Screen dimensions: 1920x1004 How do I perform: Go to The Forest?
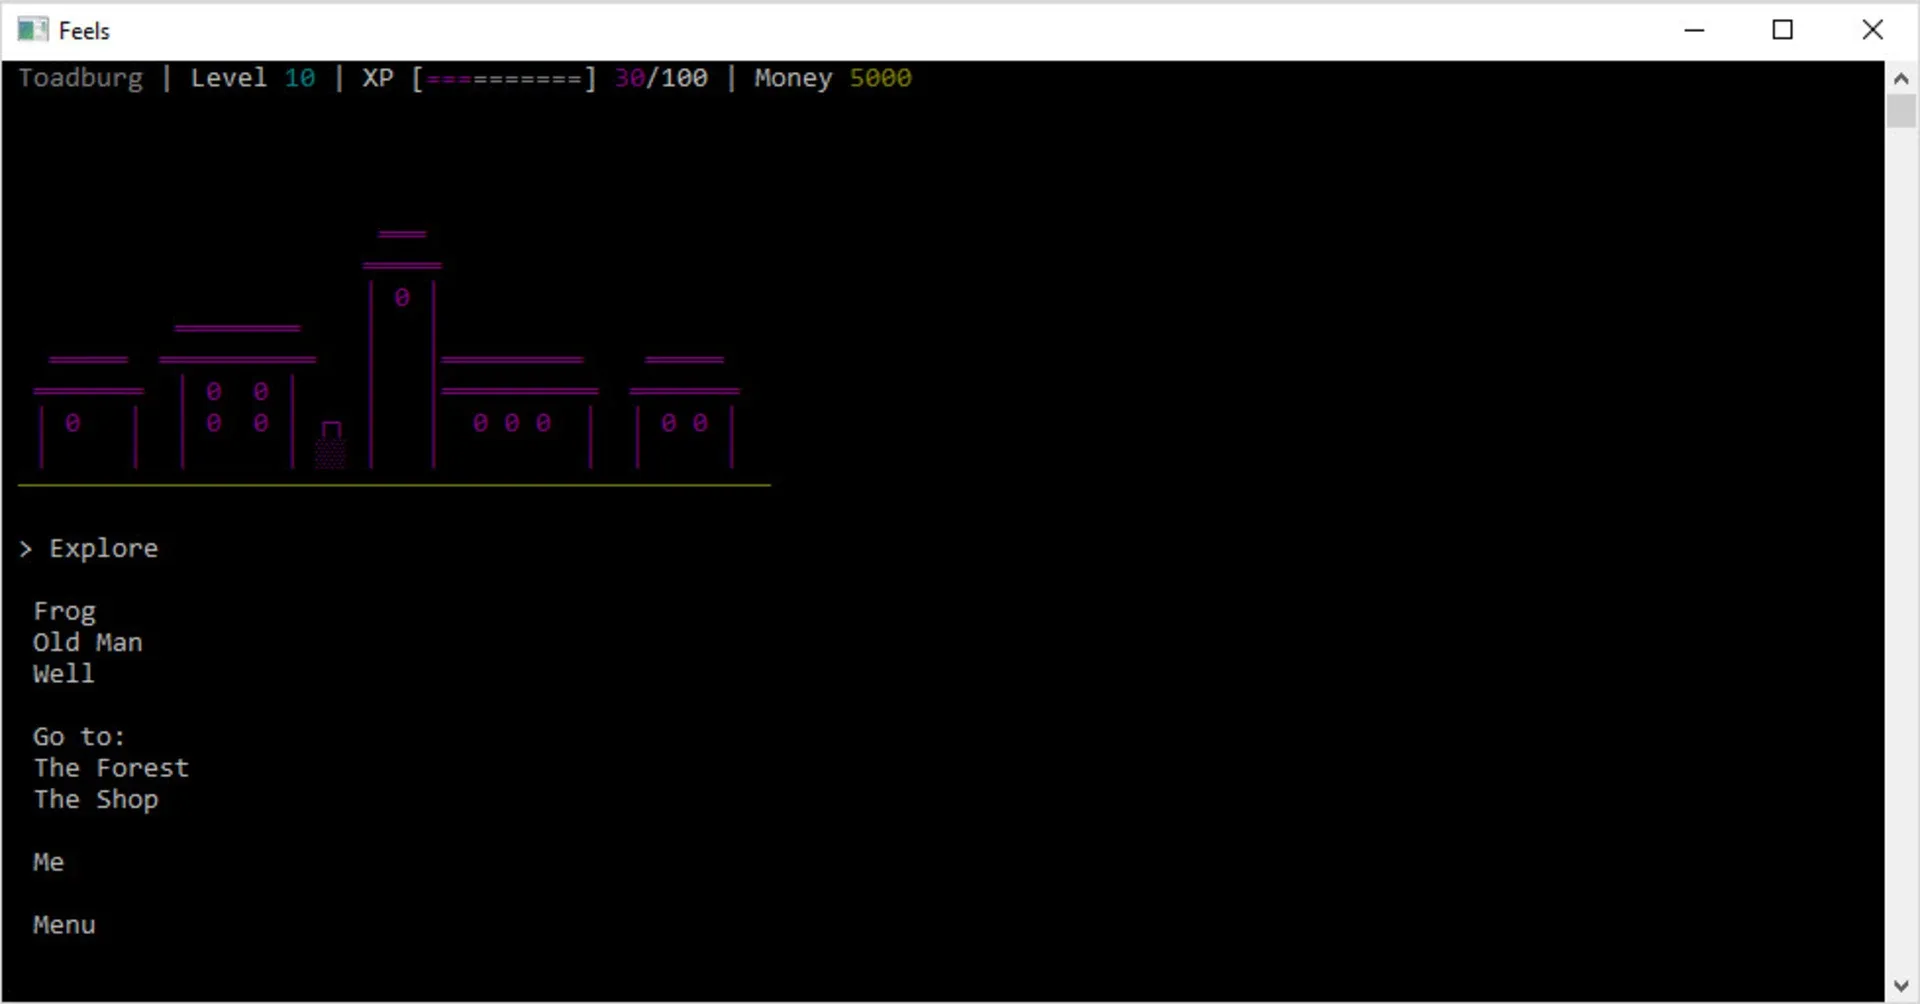[x=110, y=768]
